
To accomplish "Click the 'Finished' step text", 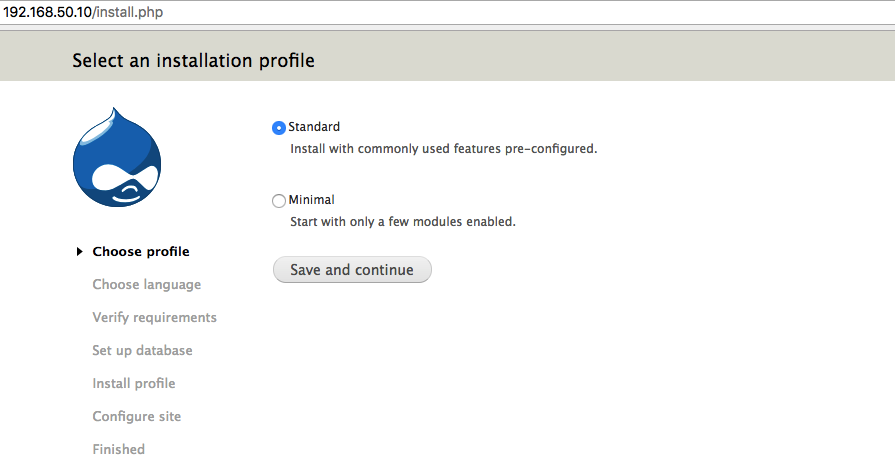I will click(x=119, y=449).
